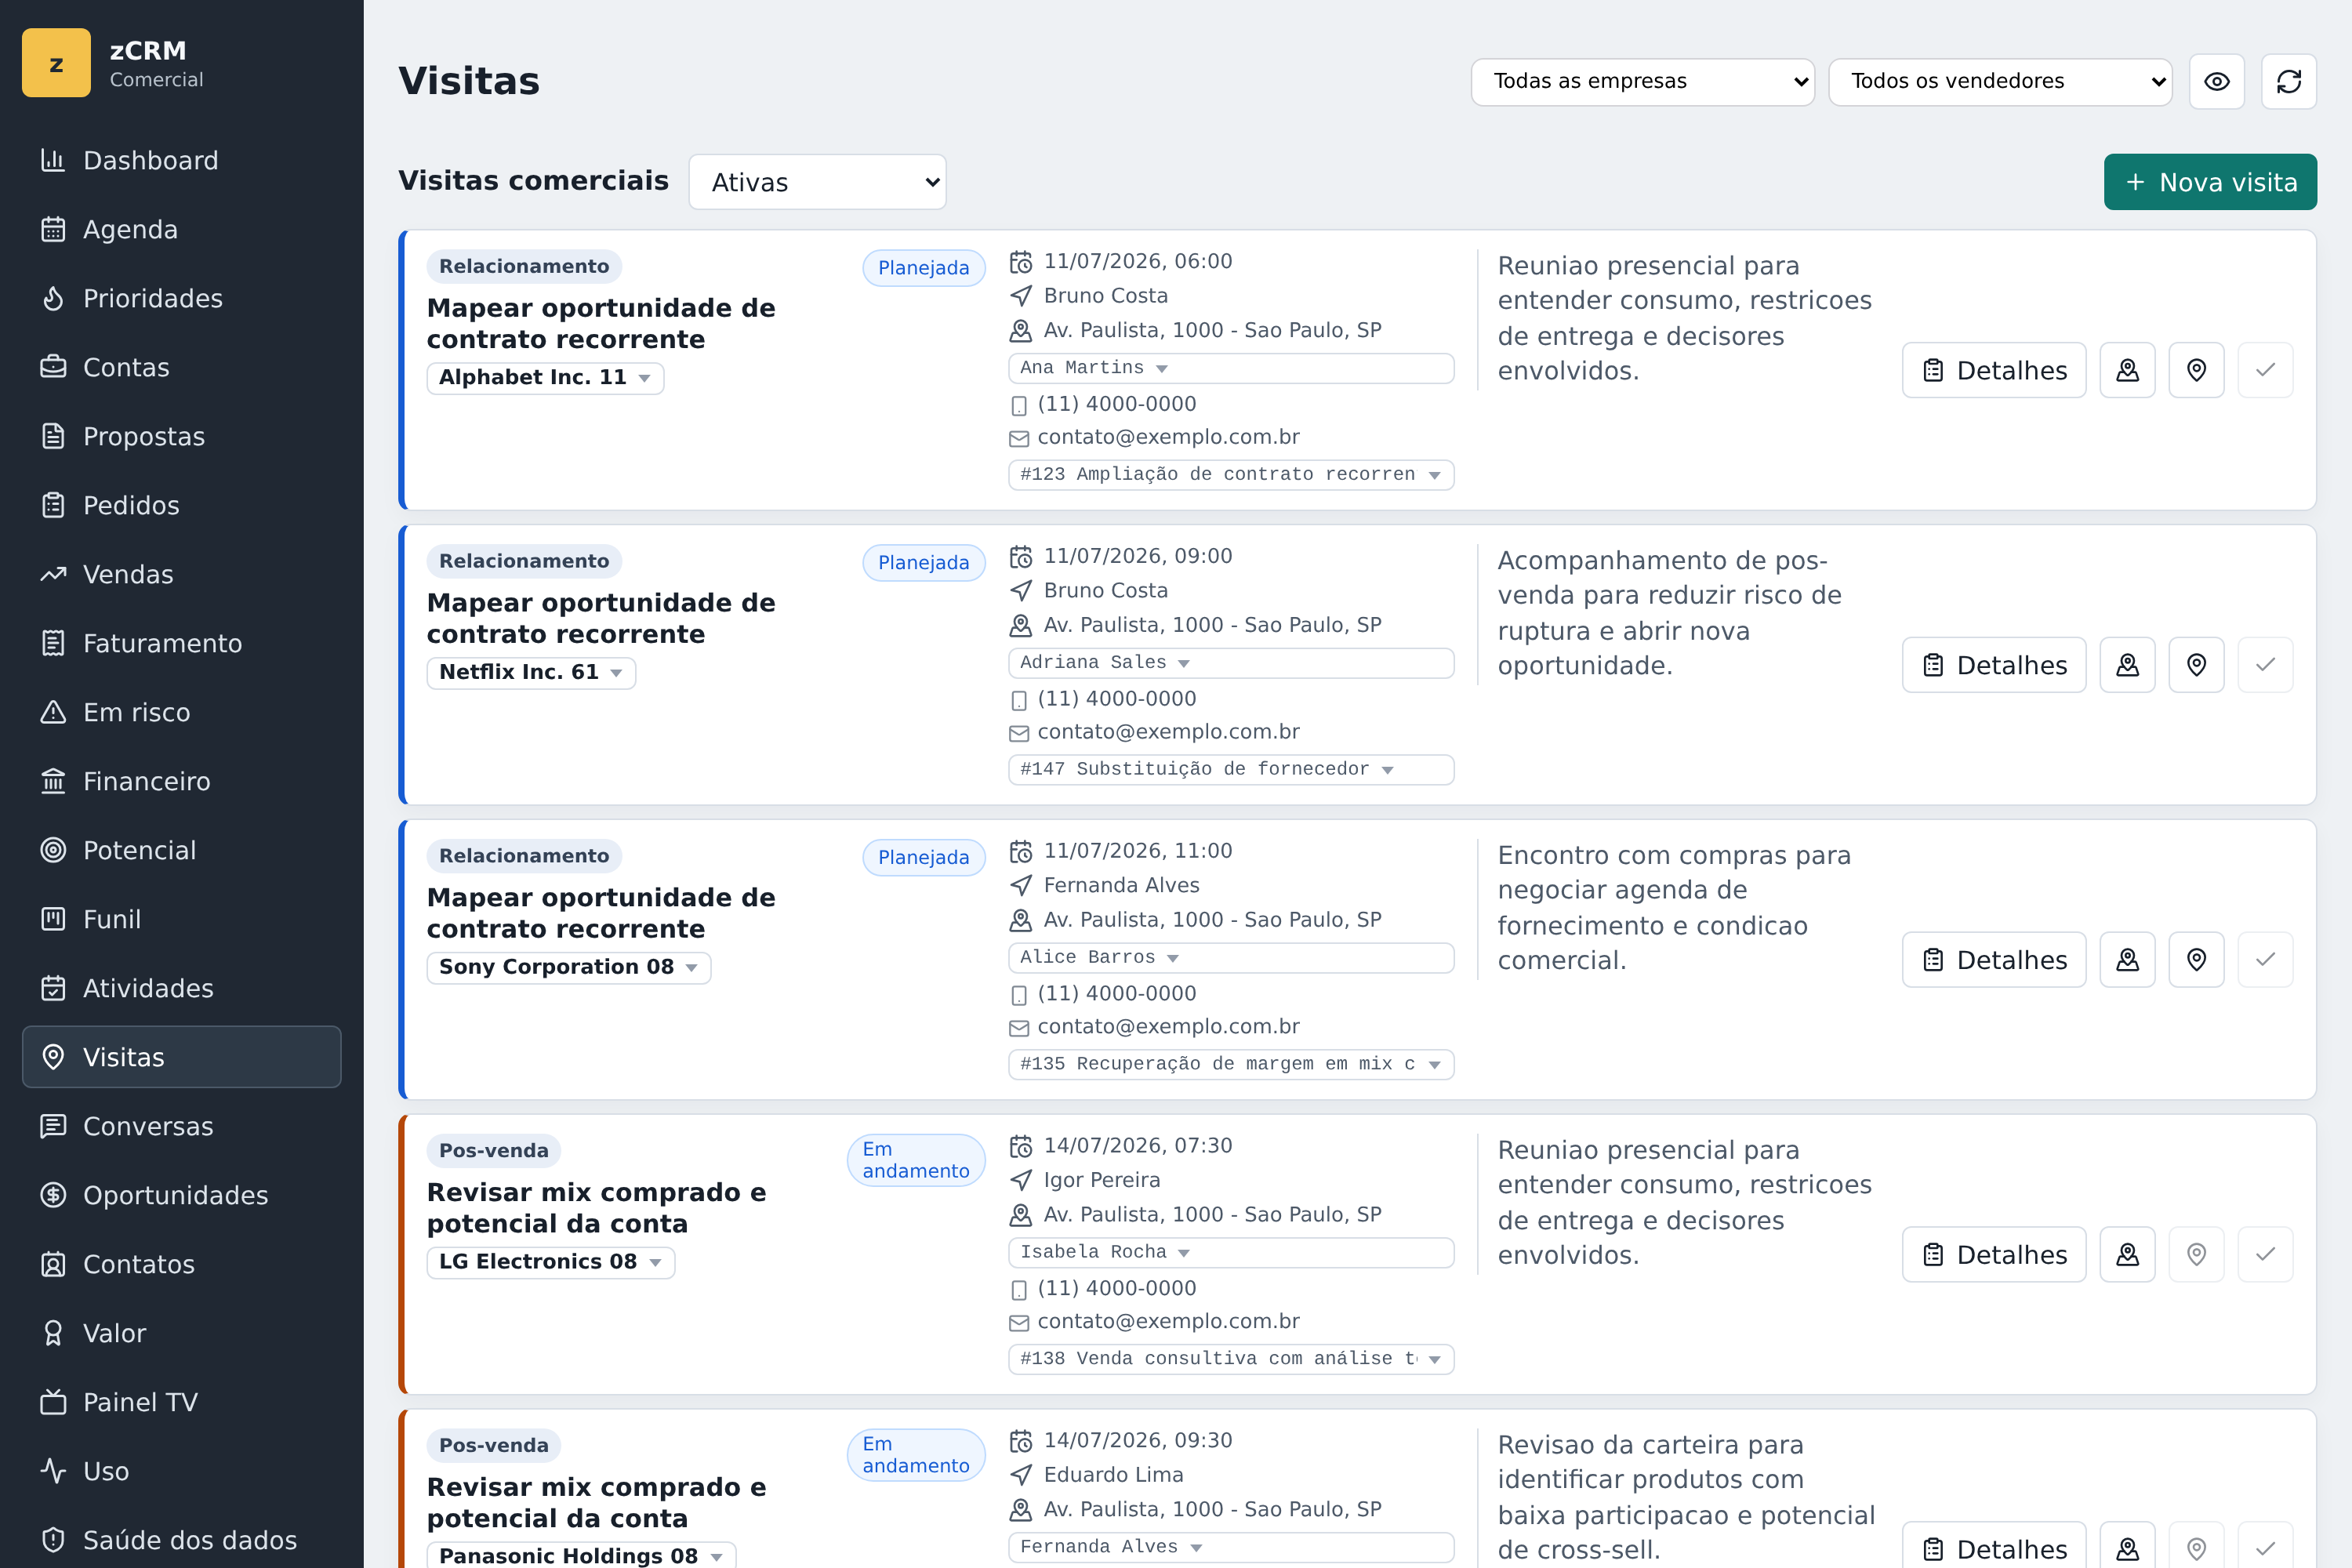Screen dimensions: 2352x1568
Task: Click the Potencial target icon in sidebar
Action: [53, 850]
